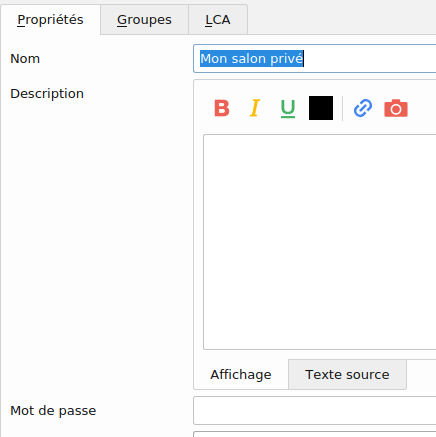Viewport: 436px width, 437px height.
Task: Click the field below Mot de passe
Action: pyautogui.click(x=315, y=434)
